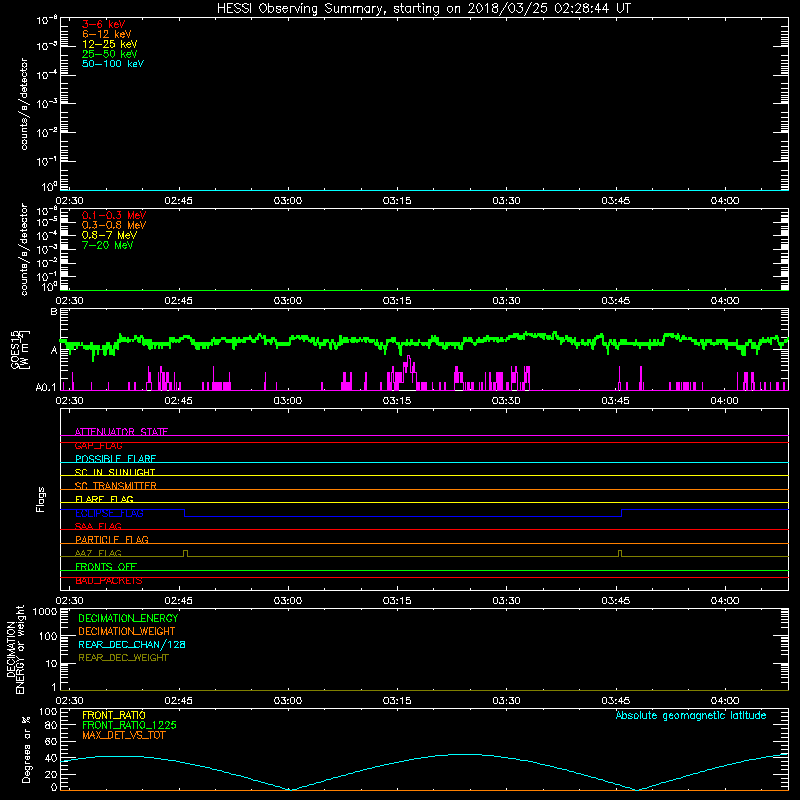Click the tallest magenta GOES peak near 03:15
This screenshot has height=800, width=800.
click(x=408, y=359)
